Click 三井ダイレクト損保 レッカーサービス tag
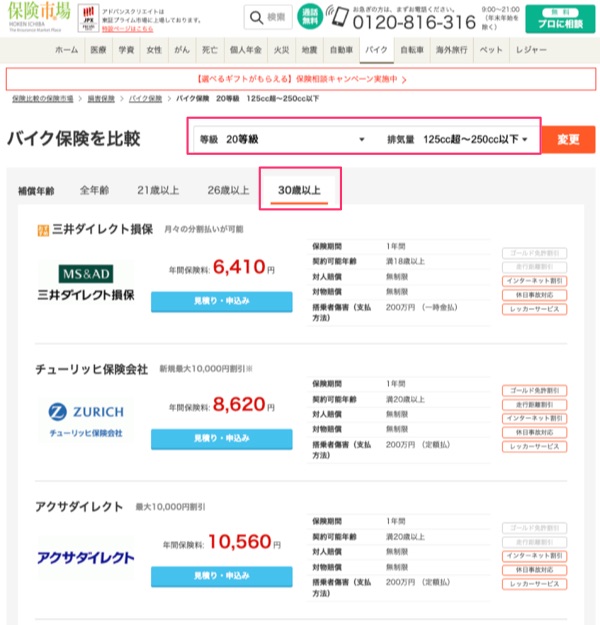This screenshot has height=625, width=600. [534, 309]
